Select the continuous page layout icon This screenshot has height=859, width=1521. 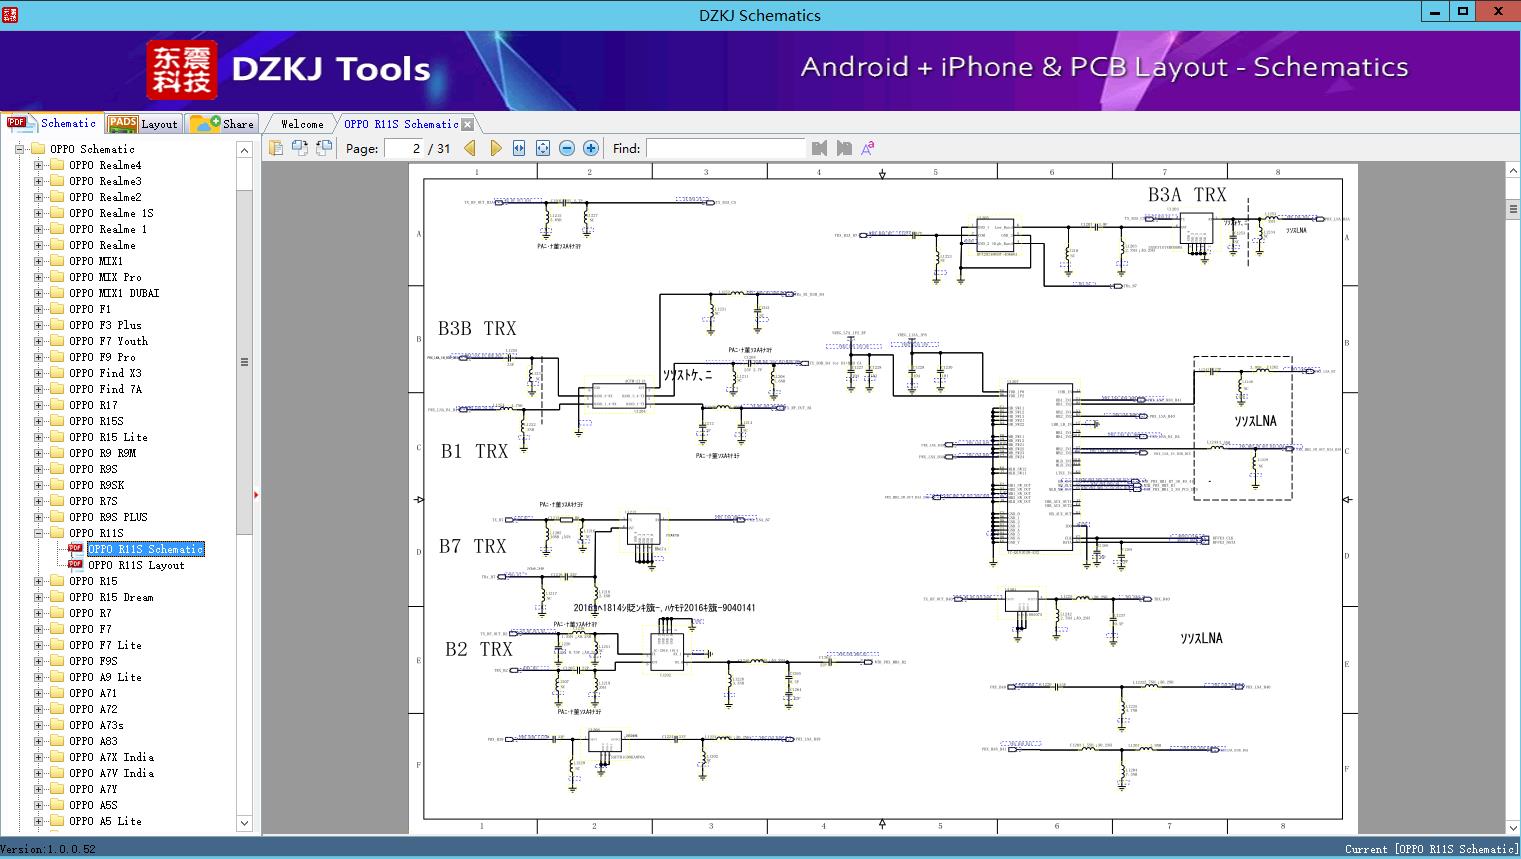[299, 147]
